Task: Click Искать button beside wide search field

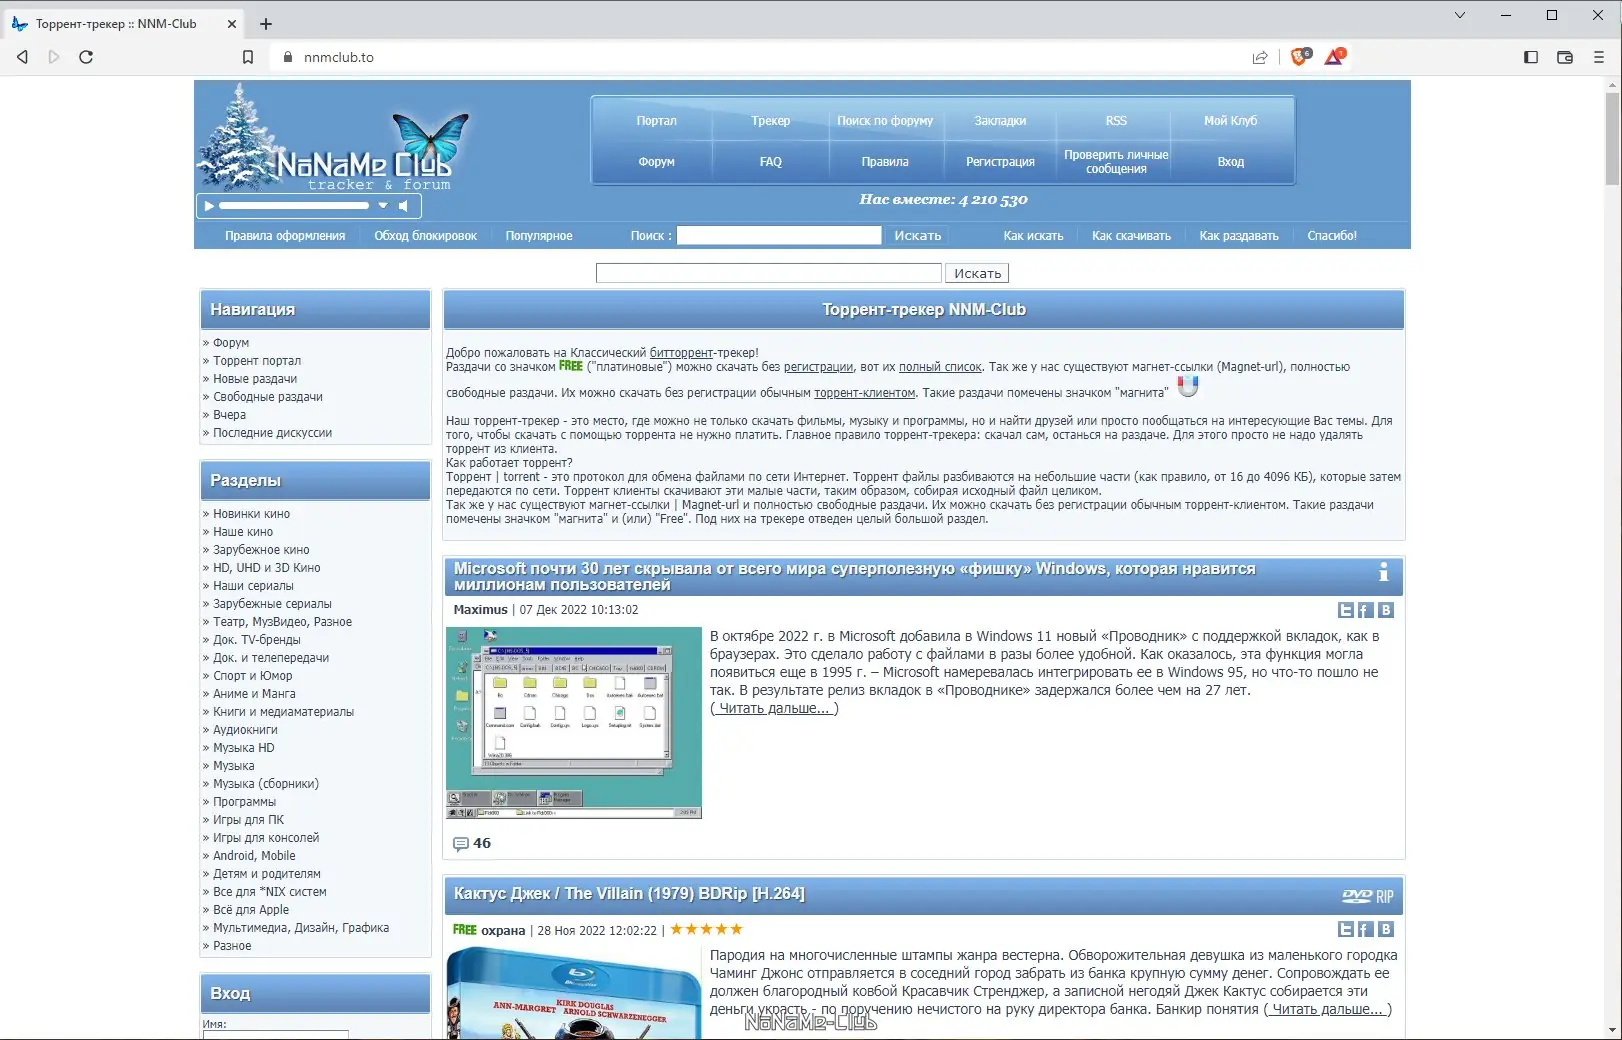Action: point(977,273)
